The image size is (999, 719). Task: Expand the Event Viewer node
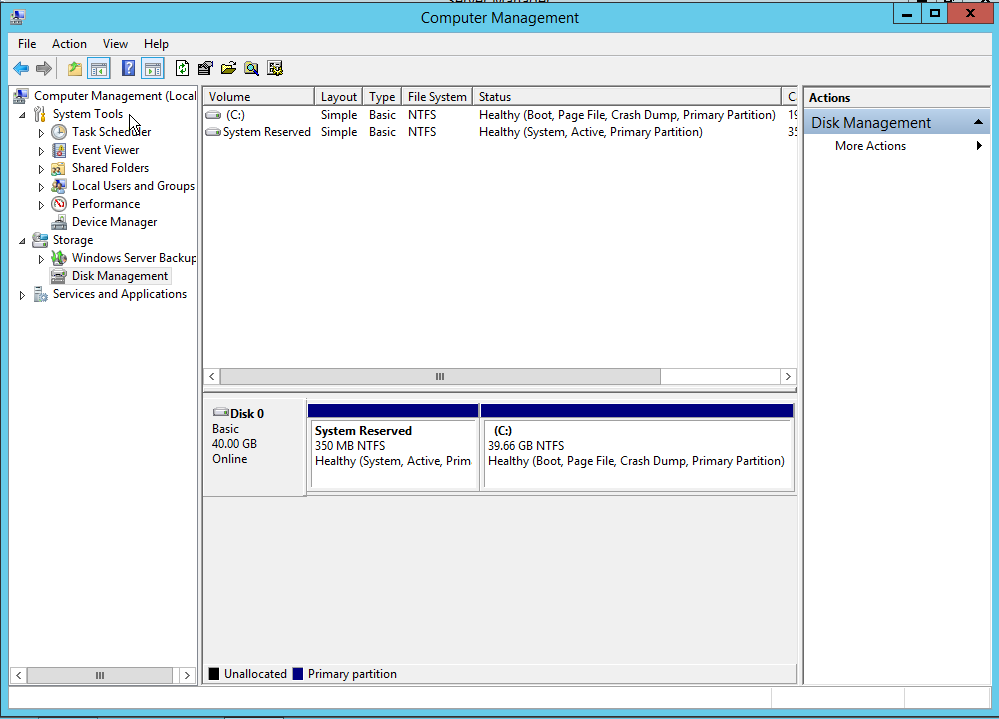[x=41, y=151]
